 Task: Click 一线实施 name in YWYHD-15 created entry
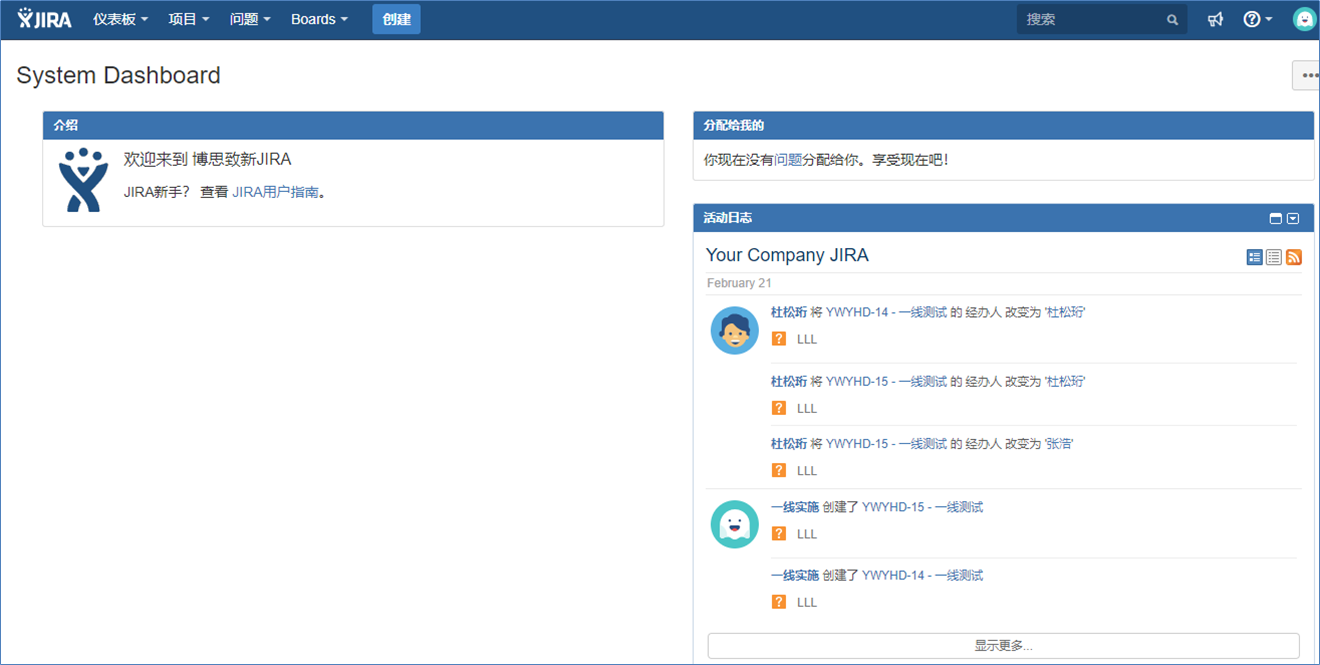click(795, 507)
